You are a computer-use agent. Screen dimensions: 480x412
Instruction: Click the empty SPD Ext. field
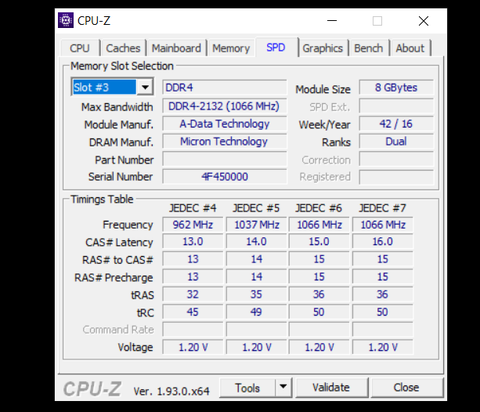396,107
